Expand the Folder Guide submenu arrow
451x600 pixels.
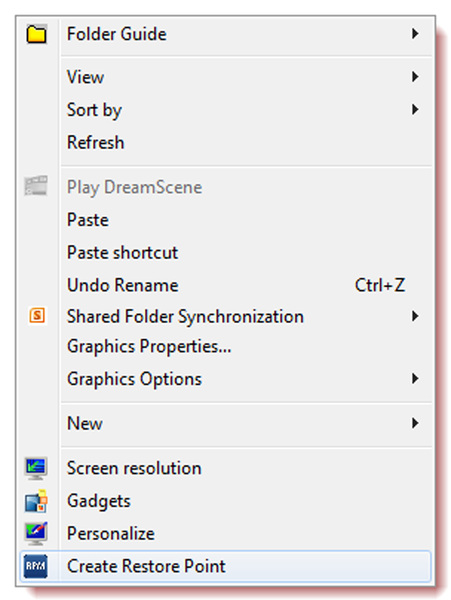pos(415,34)
